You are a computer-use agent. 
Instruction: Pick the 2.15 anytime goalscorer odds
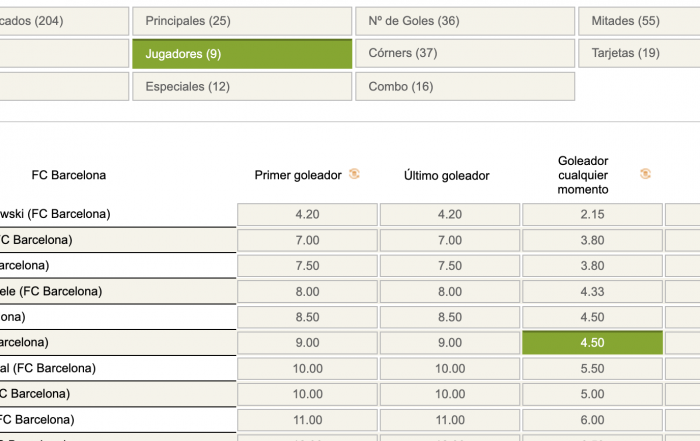[x=592, y=214]
